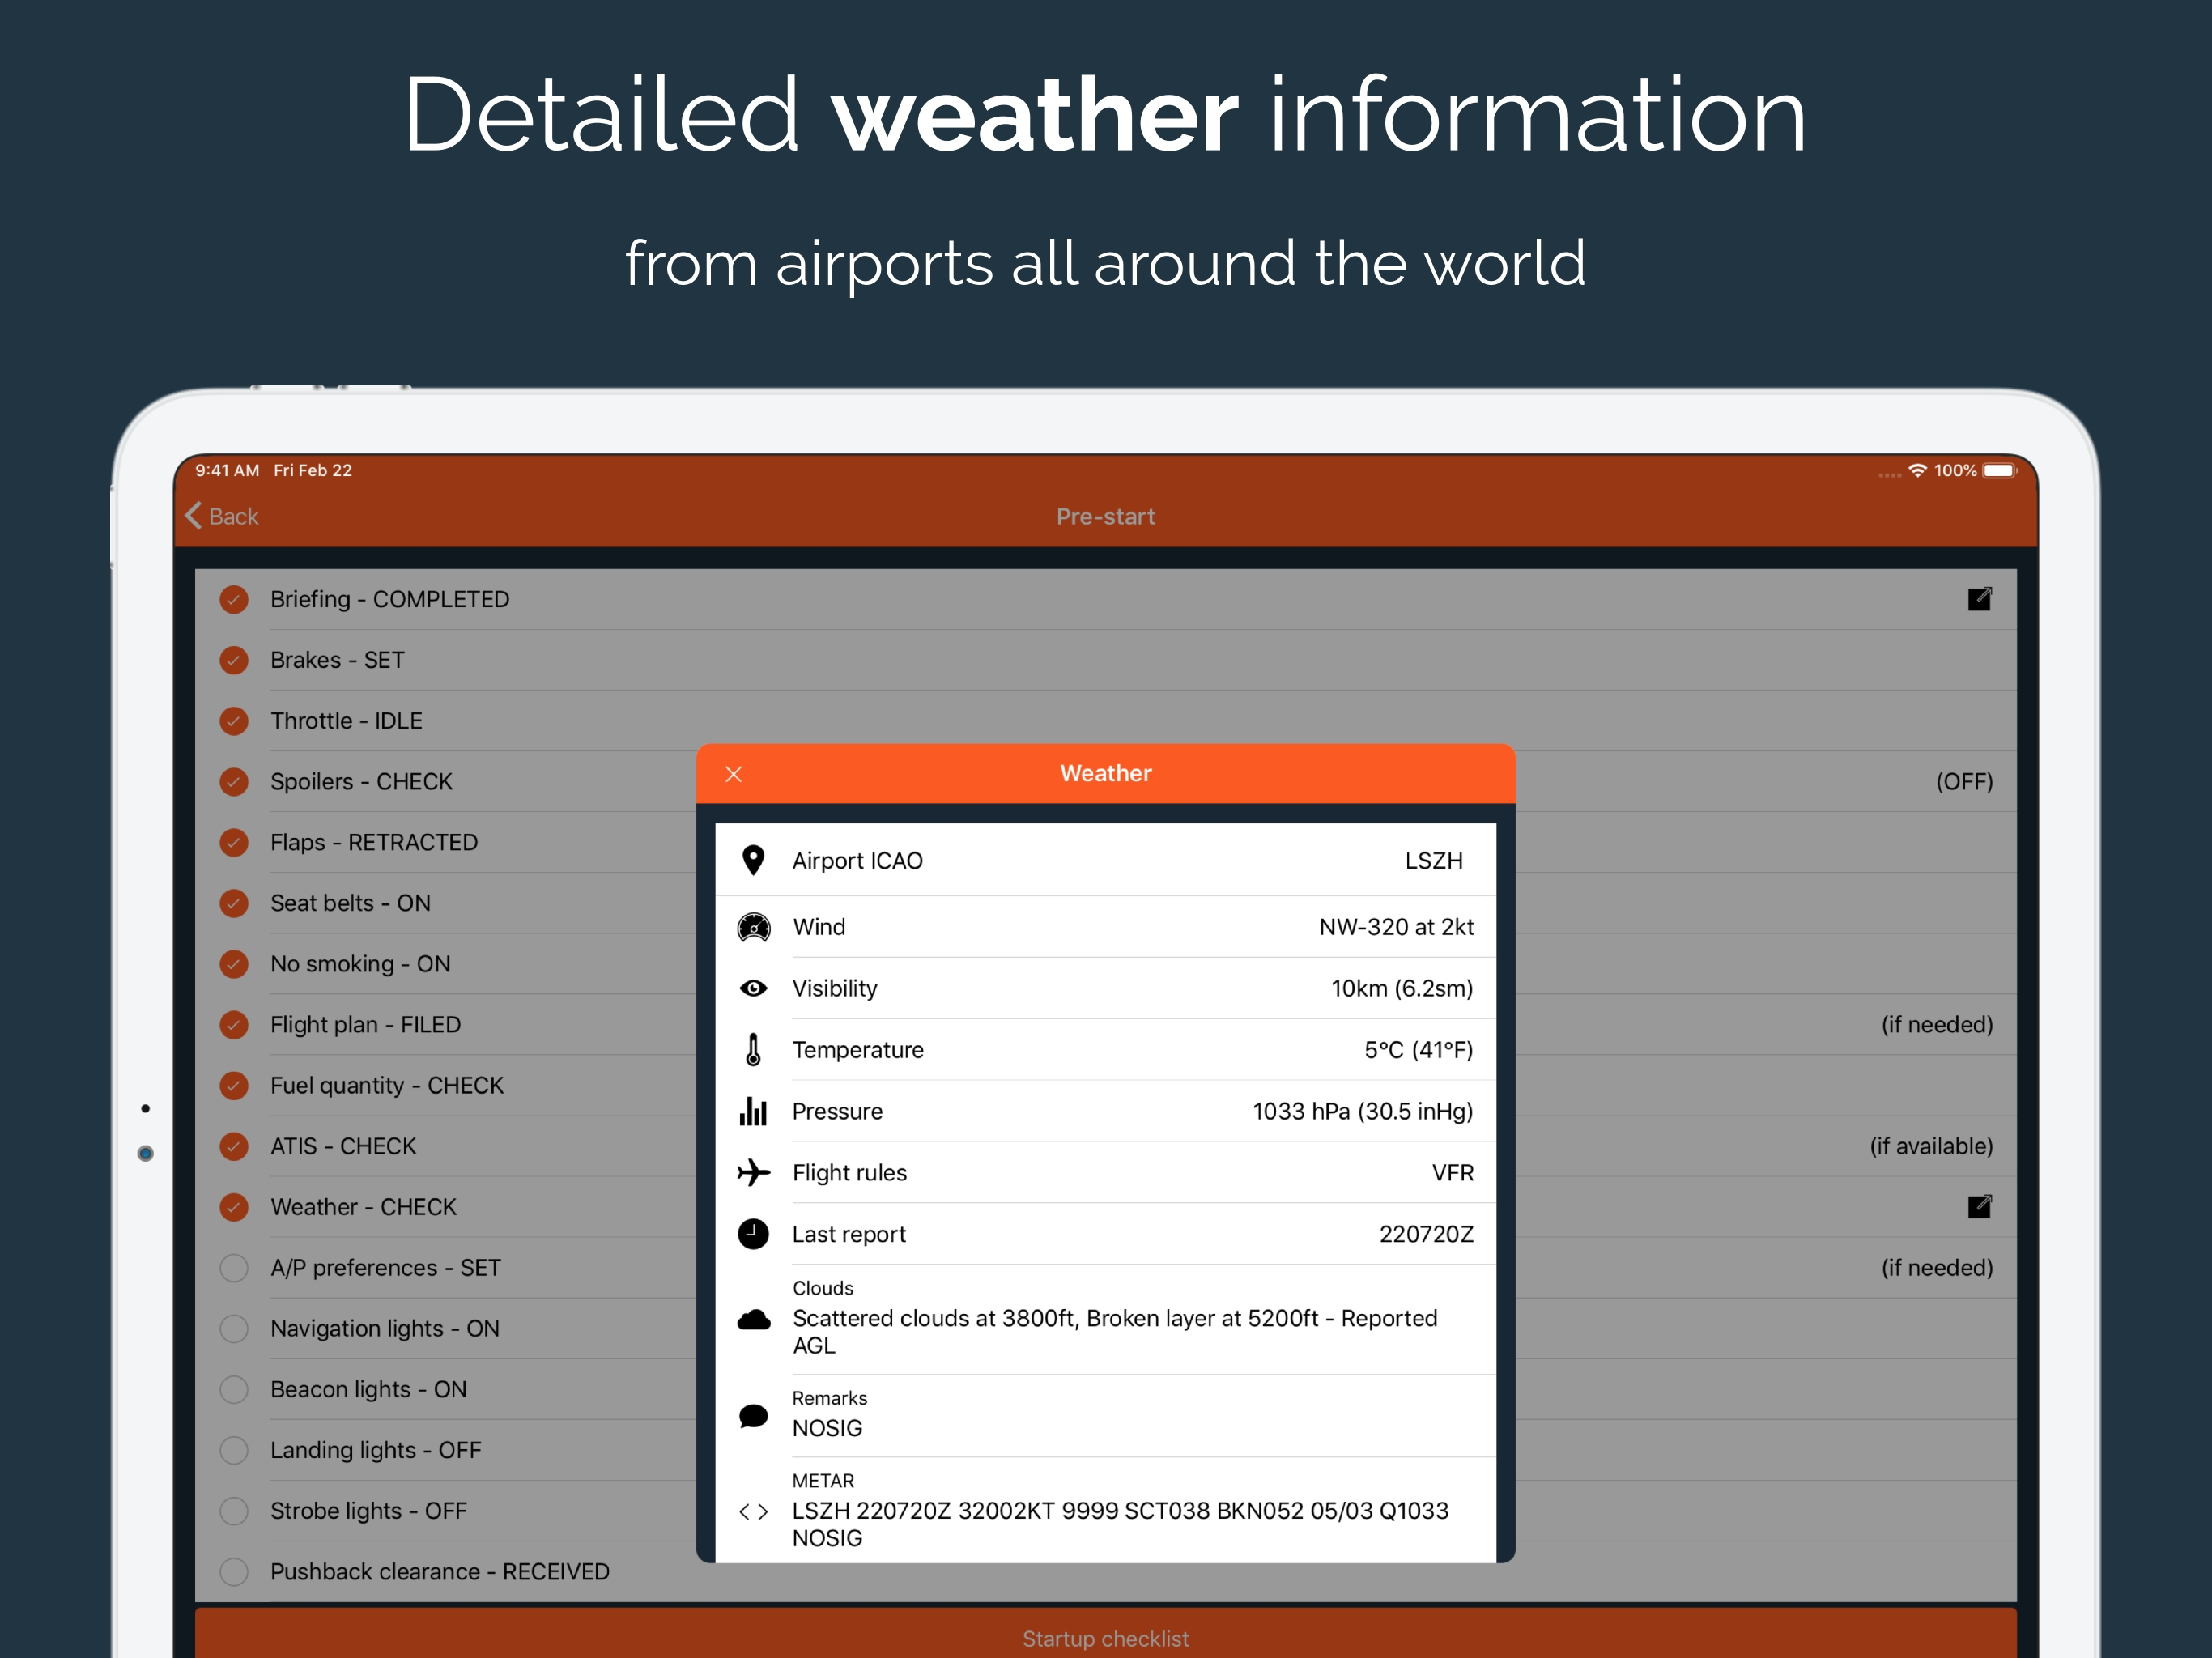Select last report value 220720Z
Screen dimensions: 2212x1658
pos(1426,1234)
